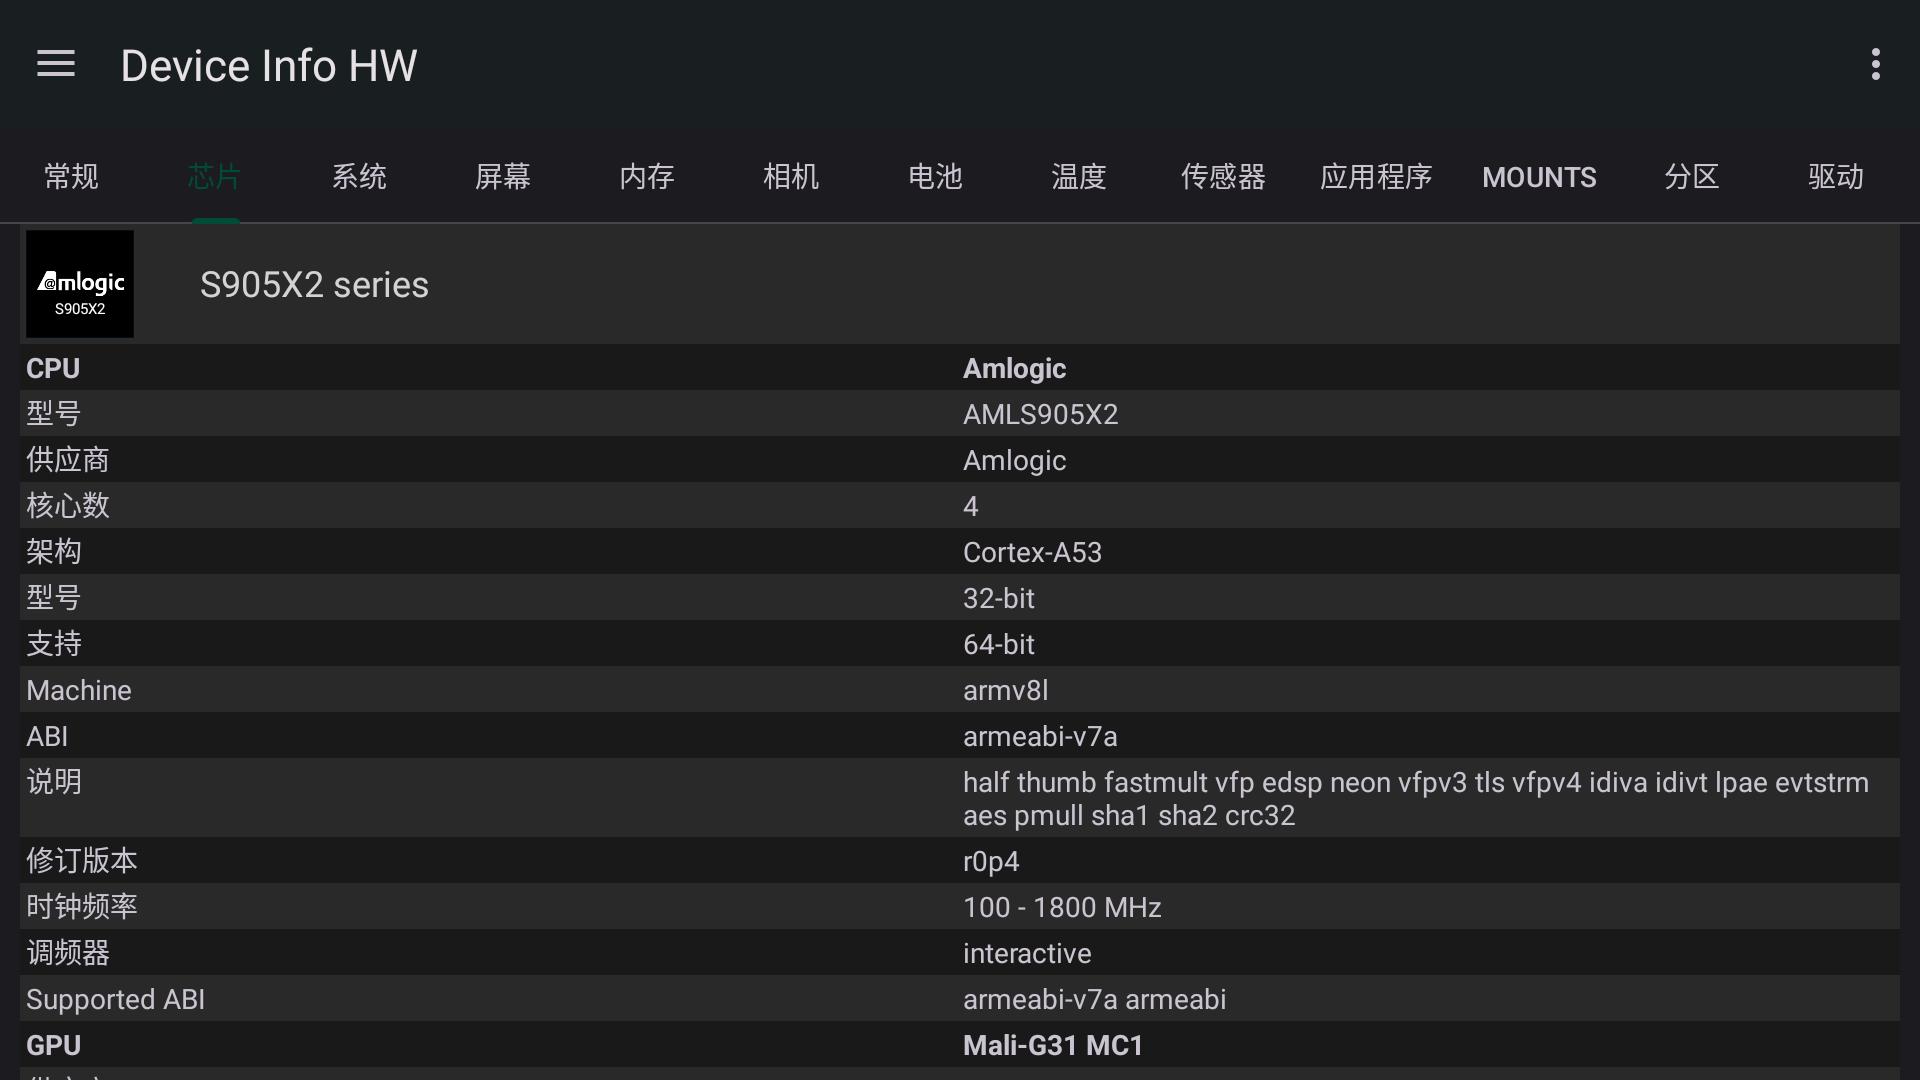Open the 驱动 tab
The height and width of the screenshot is (1080, 1920).
1835,177
